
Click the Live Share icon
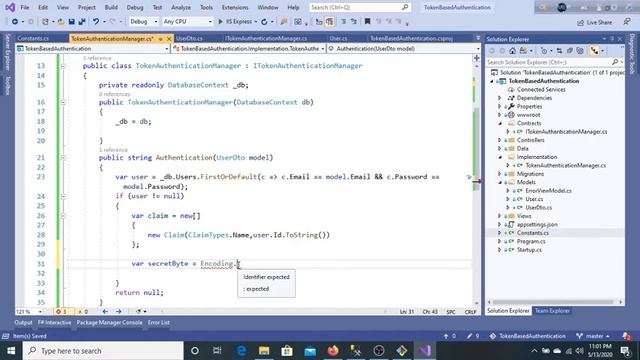580,22
